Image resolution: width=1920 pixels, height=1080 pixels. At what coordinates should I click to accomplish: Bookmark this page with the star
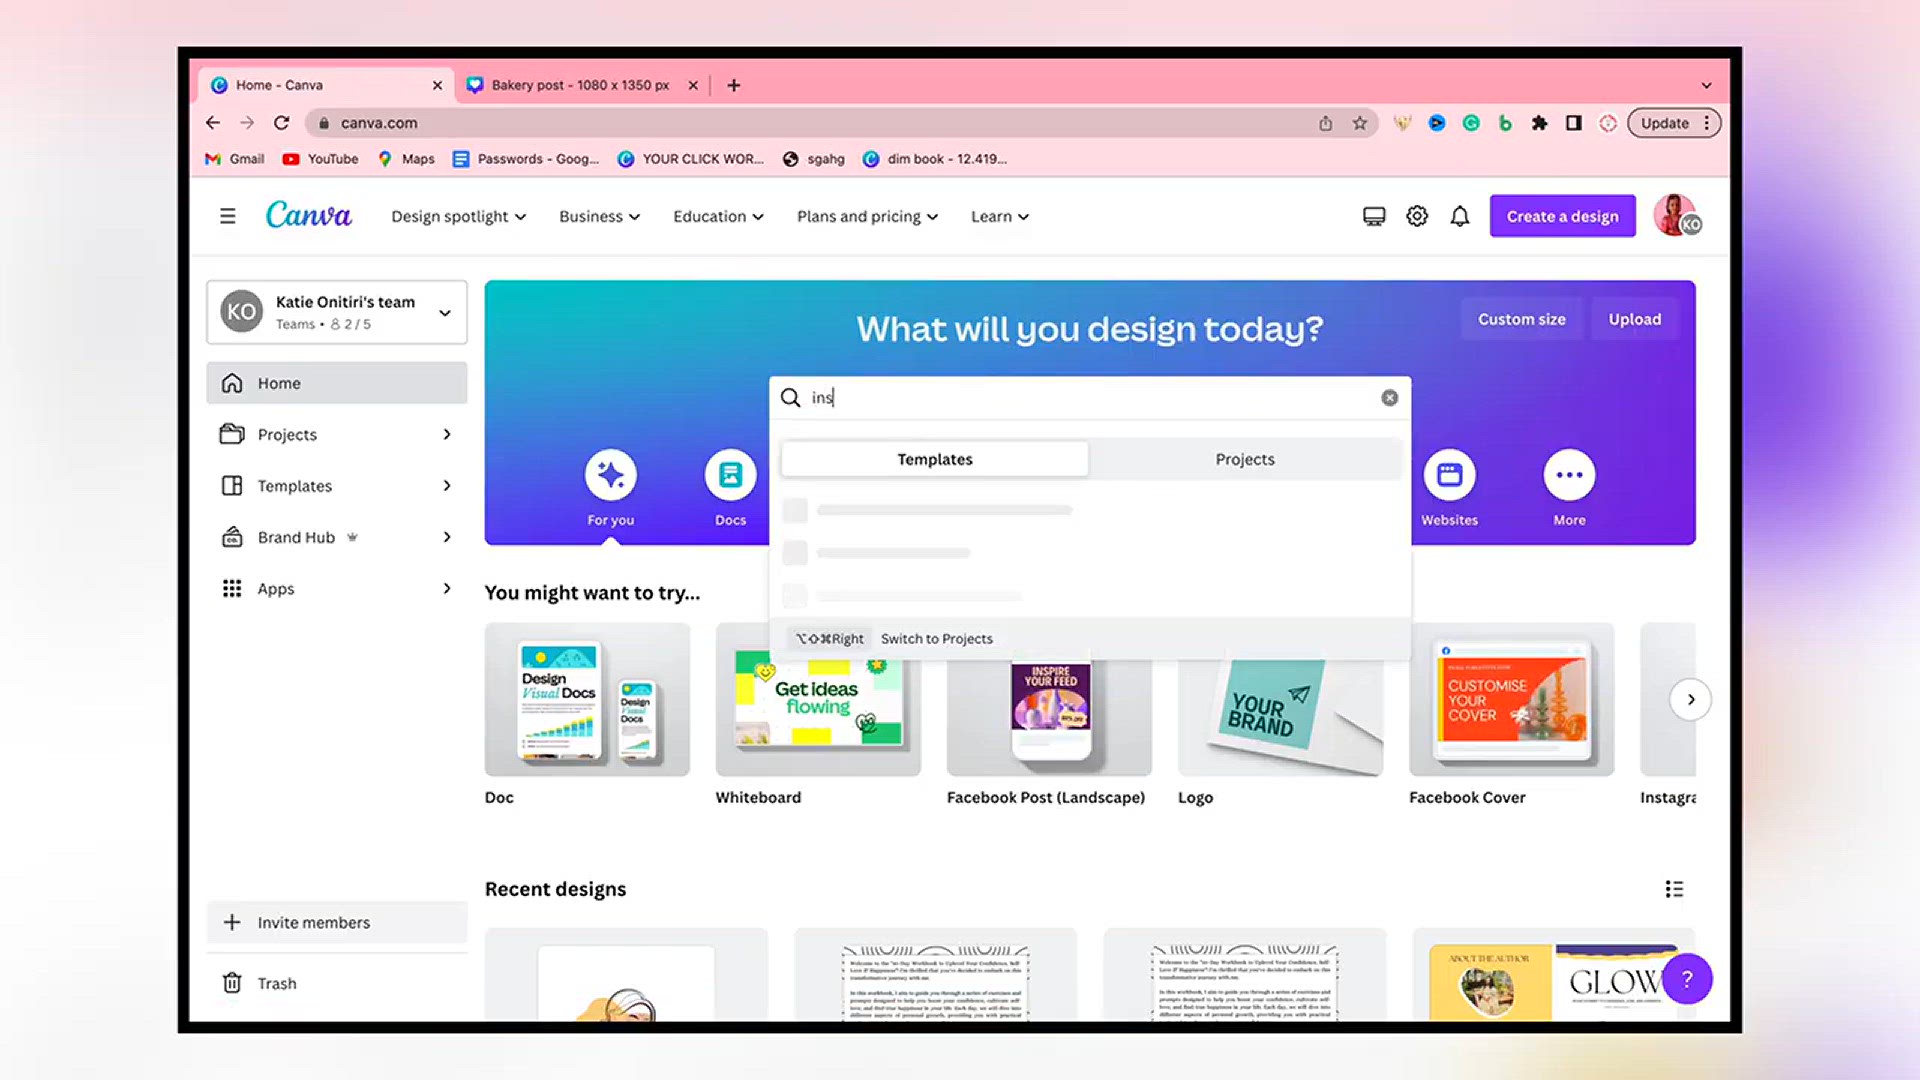(x=1360, y=123)
